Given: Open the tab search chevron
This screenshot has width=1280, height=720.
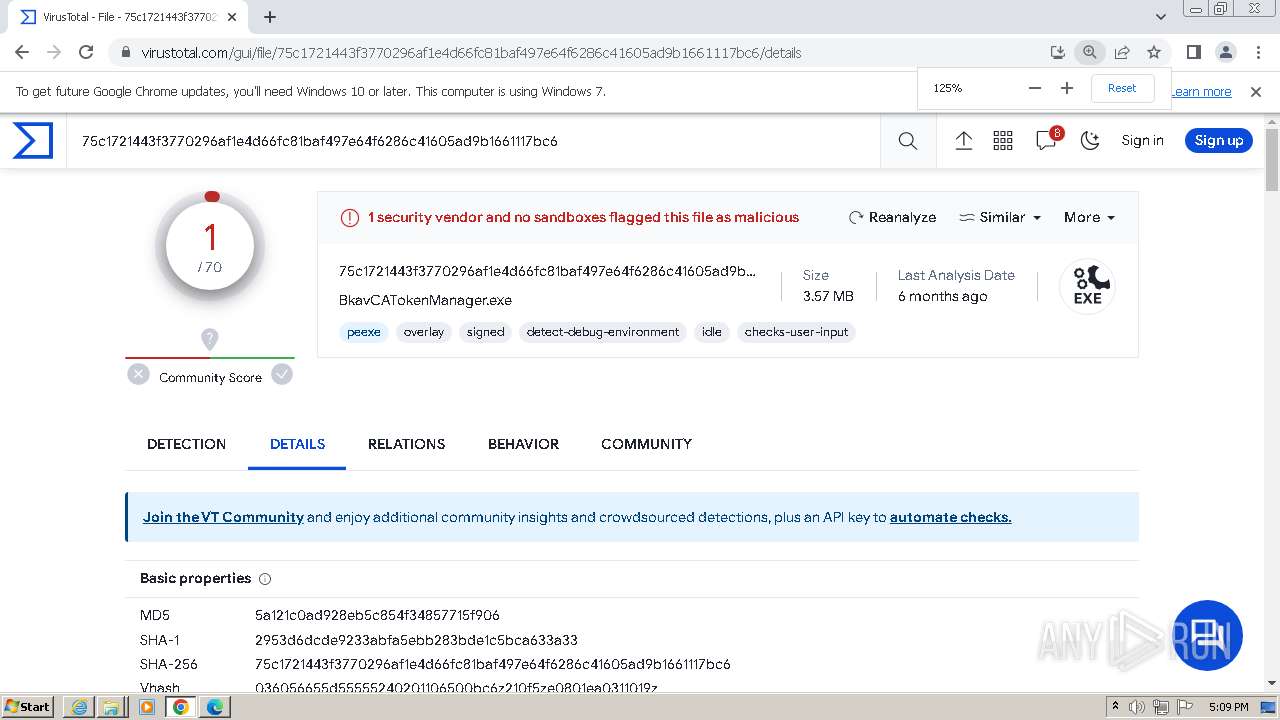Looking at the screenshot, I should [x=1160, y=16].
